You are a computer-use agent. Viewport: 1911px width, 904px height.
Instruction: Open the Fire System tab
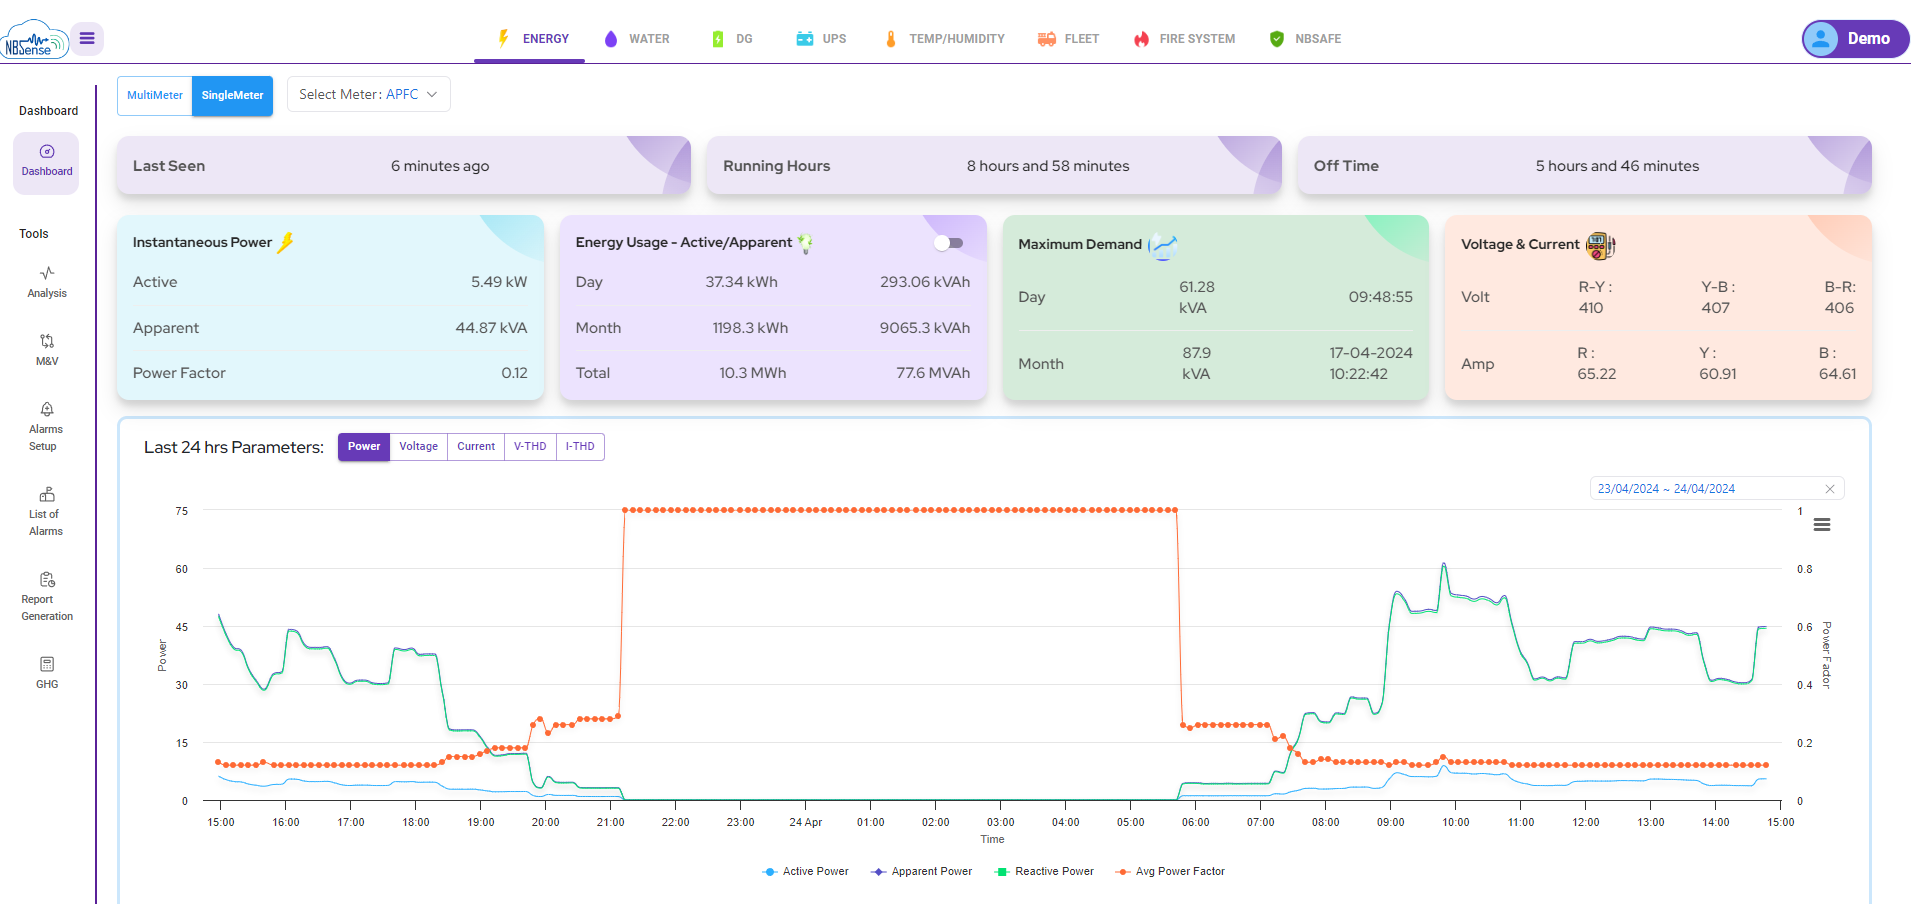tap(1185, 39)
